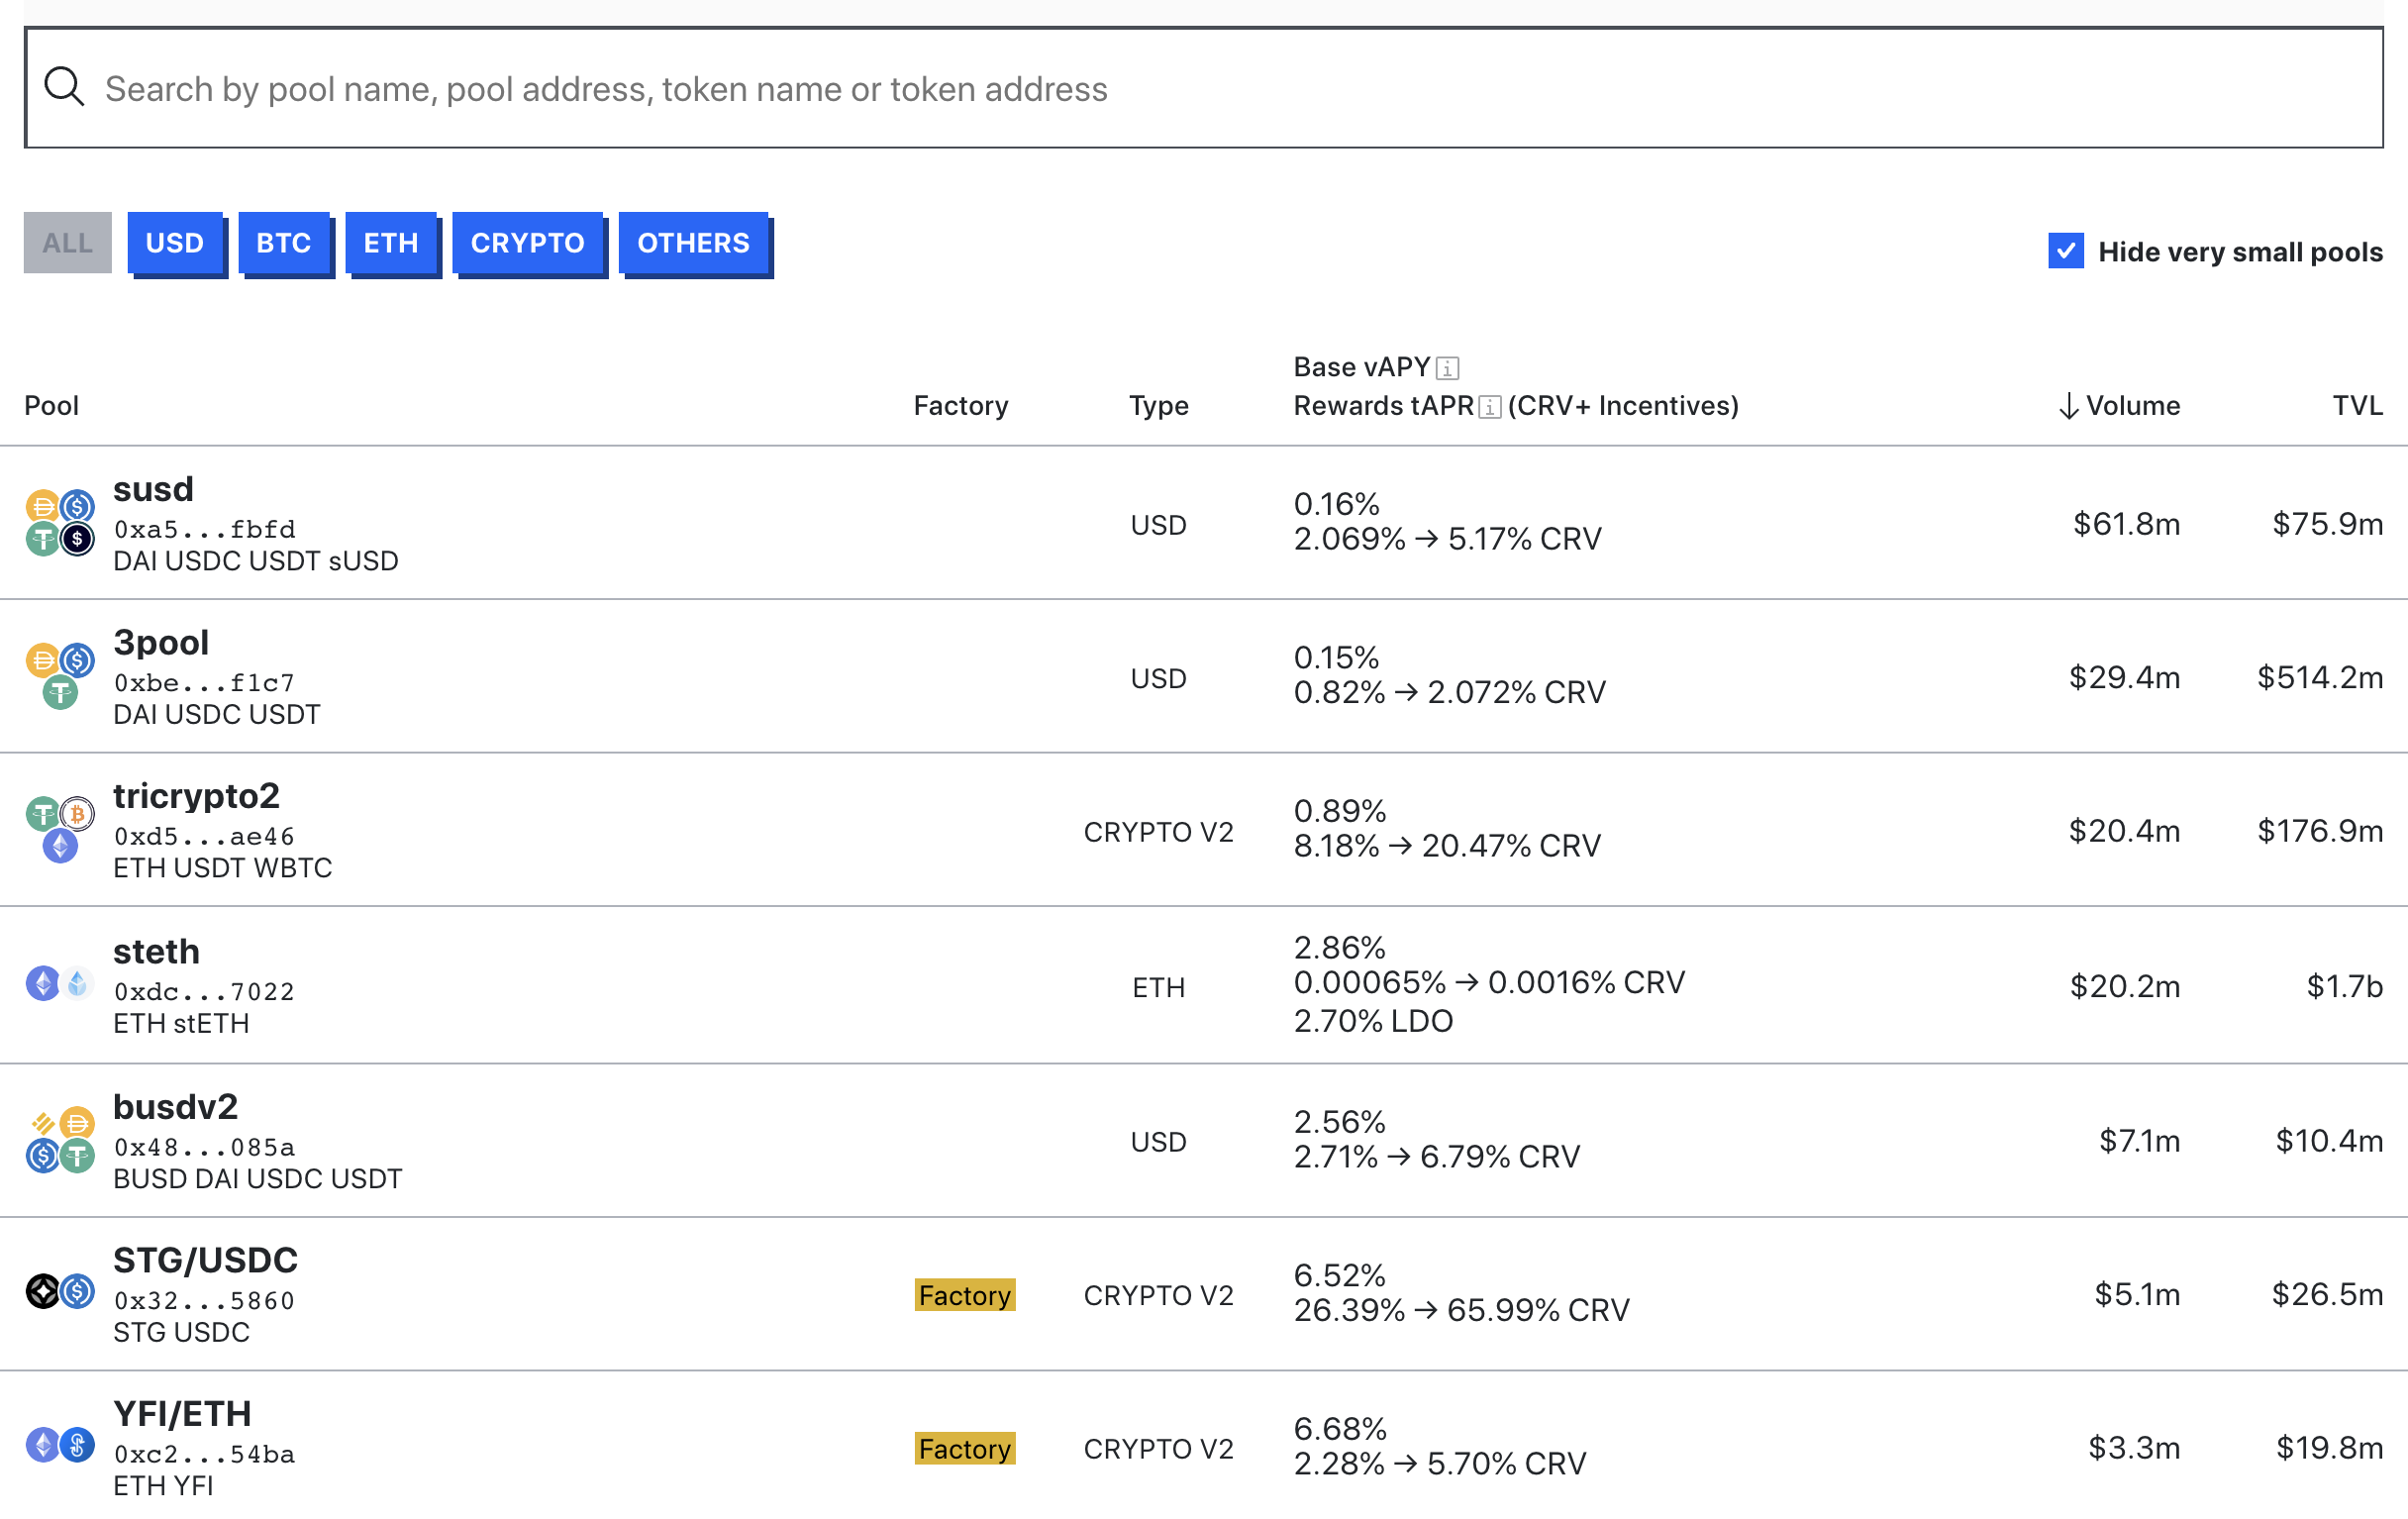Click YFI/ETH pool token icons
Viewport: 2408px width, 1519px height.
pos(60,1445)
